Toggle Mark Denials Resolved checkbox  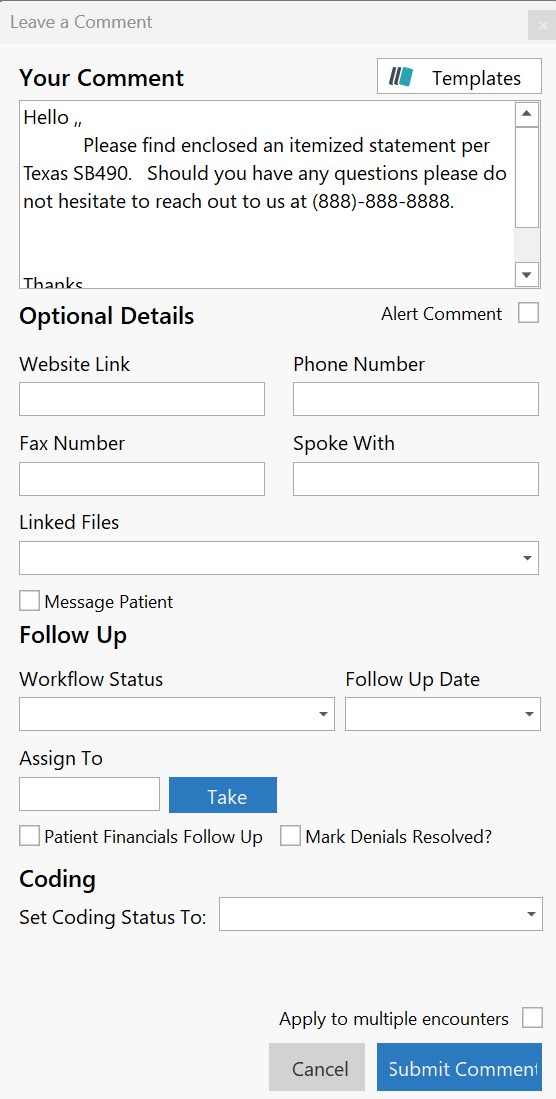coord(290,836)
